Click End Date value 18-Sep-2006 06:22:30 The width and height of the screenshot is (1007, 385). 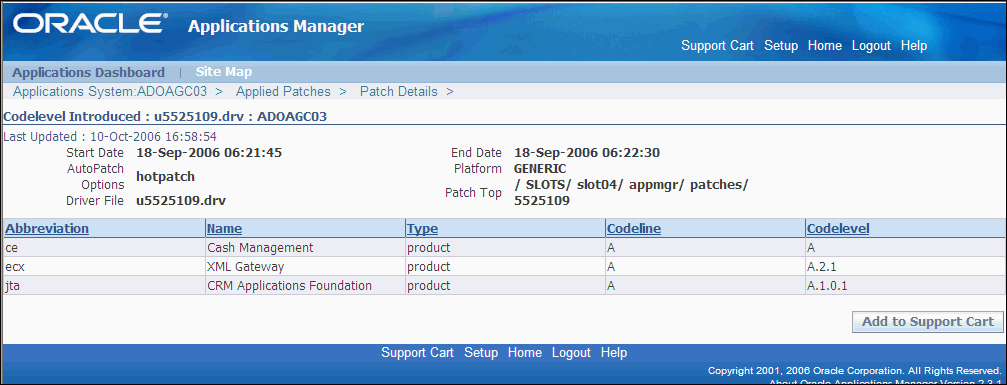pyautogui.click(x=587, y=153)
